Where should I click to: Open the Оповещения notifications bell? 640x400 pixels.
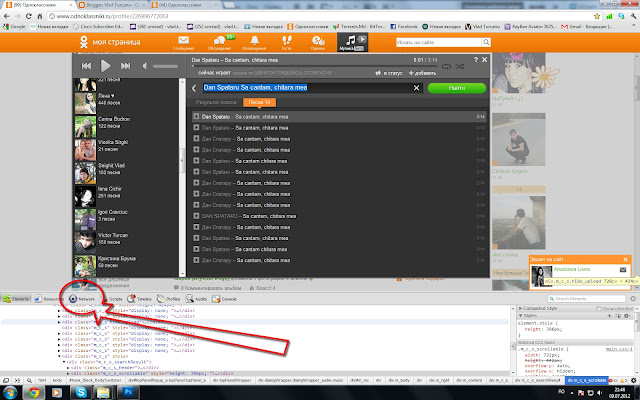pyautogui.click(x=254, y=42)
